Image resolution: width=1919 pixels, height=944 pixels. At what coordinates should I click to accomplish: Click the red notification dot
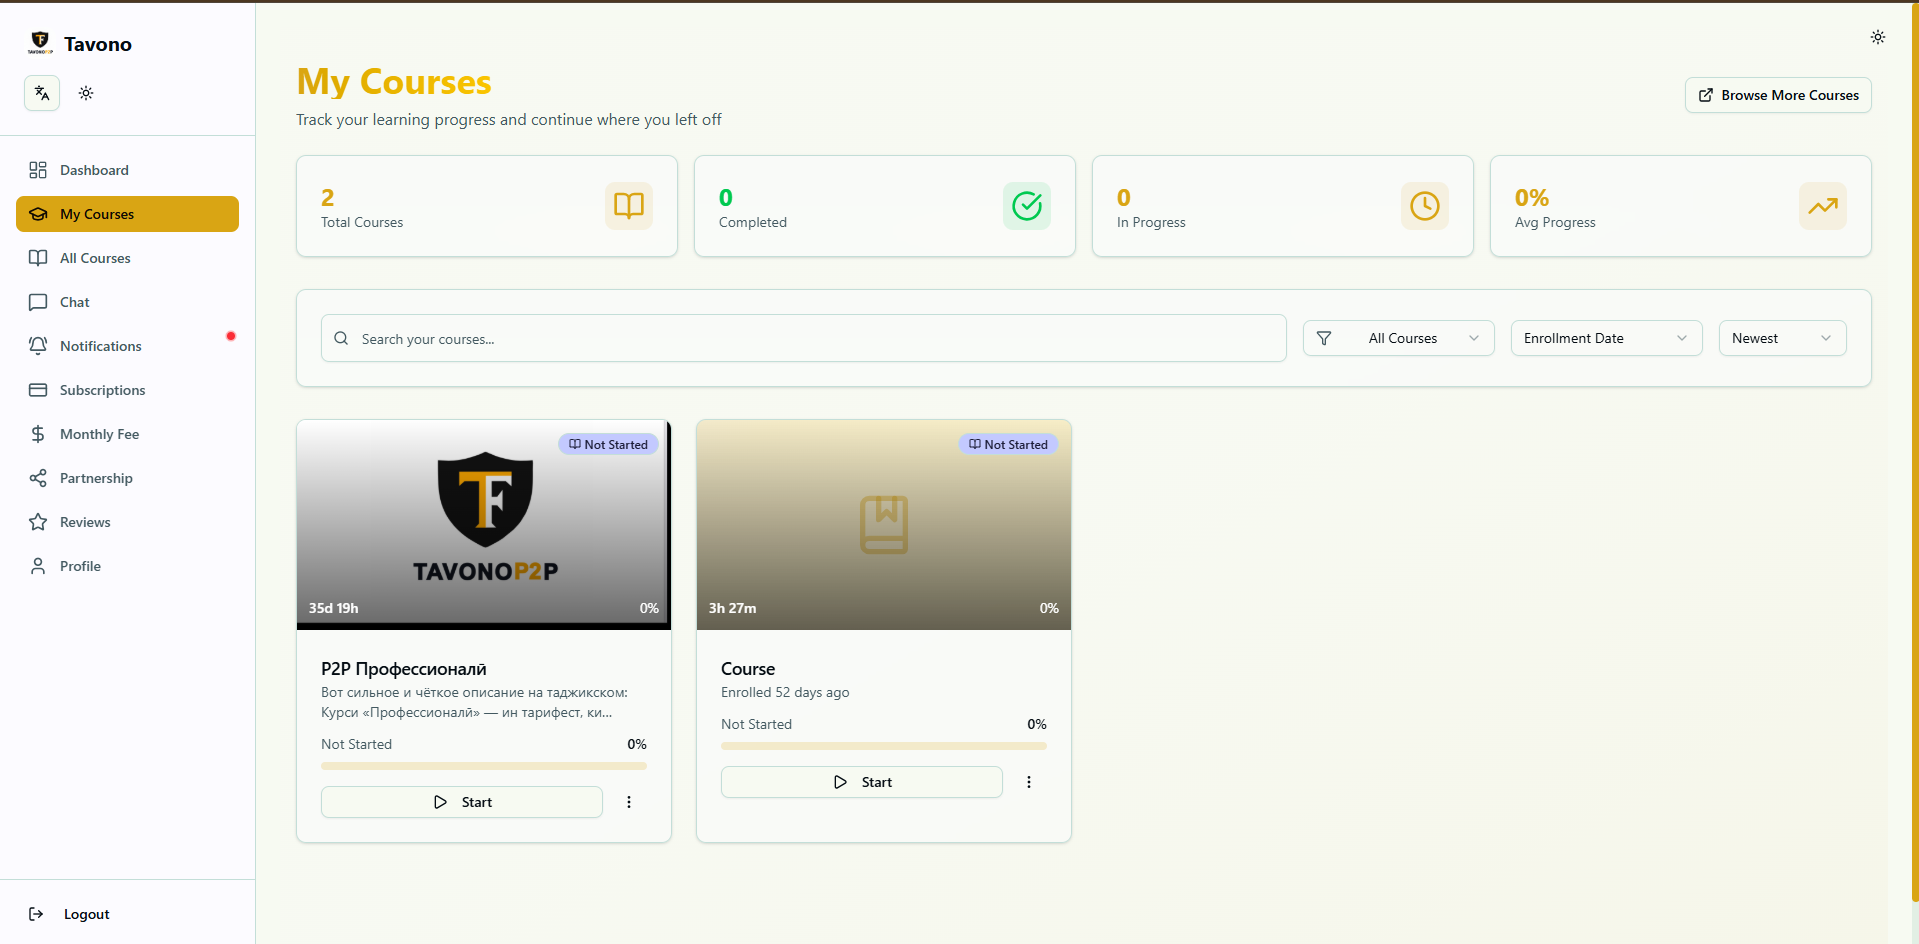[x=231, y=336]
